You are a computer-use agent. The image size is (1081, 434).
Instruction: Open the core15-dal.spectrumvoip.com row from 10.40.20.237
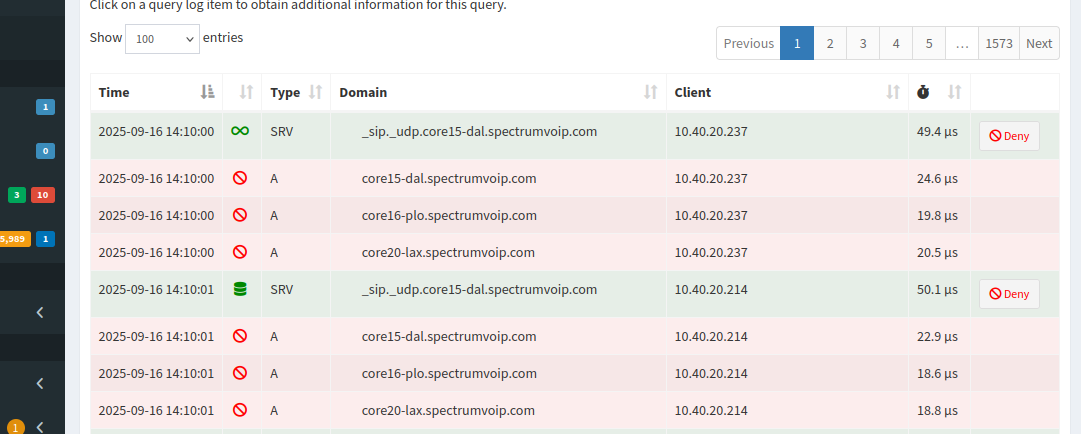[x=449, y=179]
